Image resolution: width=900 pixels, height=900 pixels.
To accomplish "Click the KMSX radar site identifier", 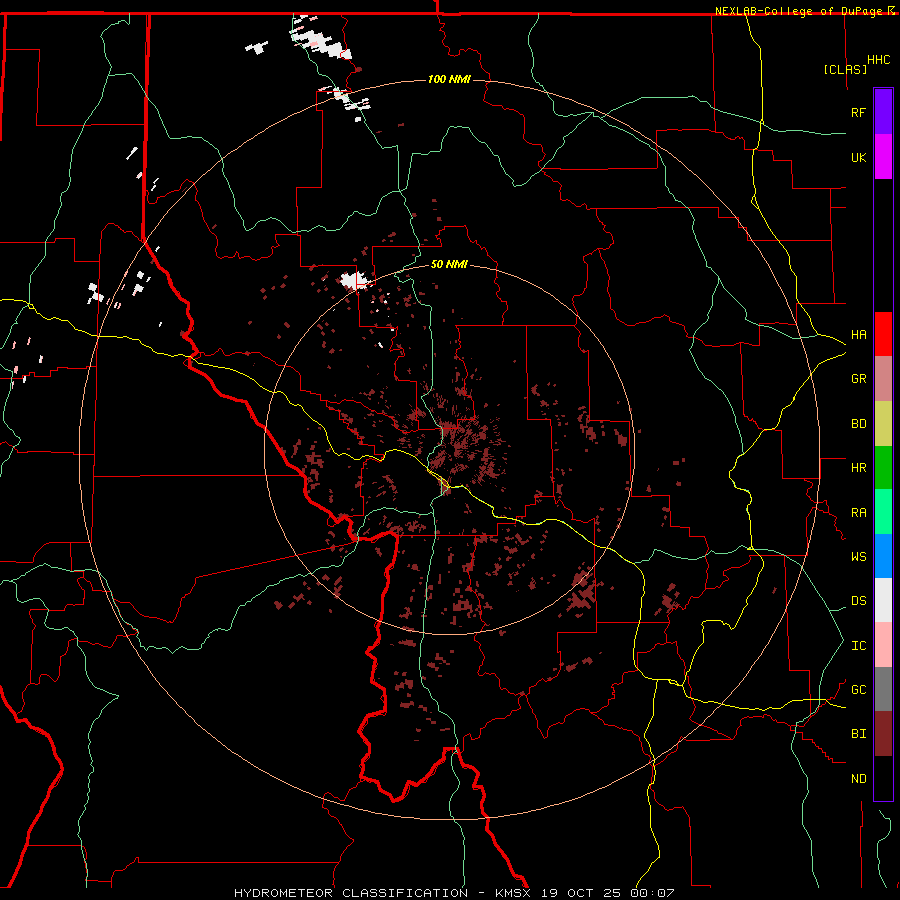I will tap(513, 893).
